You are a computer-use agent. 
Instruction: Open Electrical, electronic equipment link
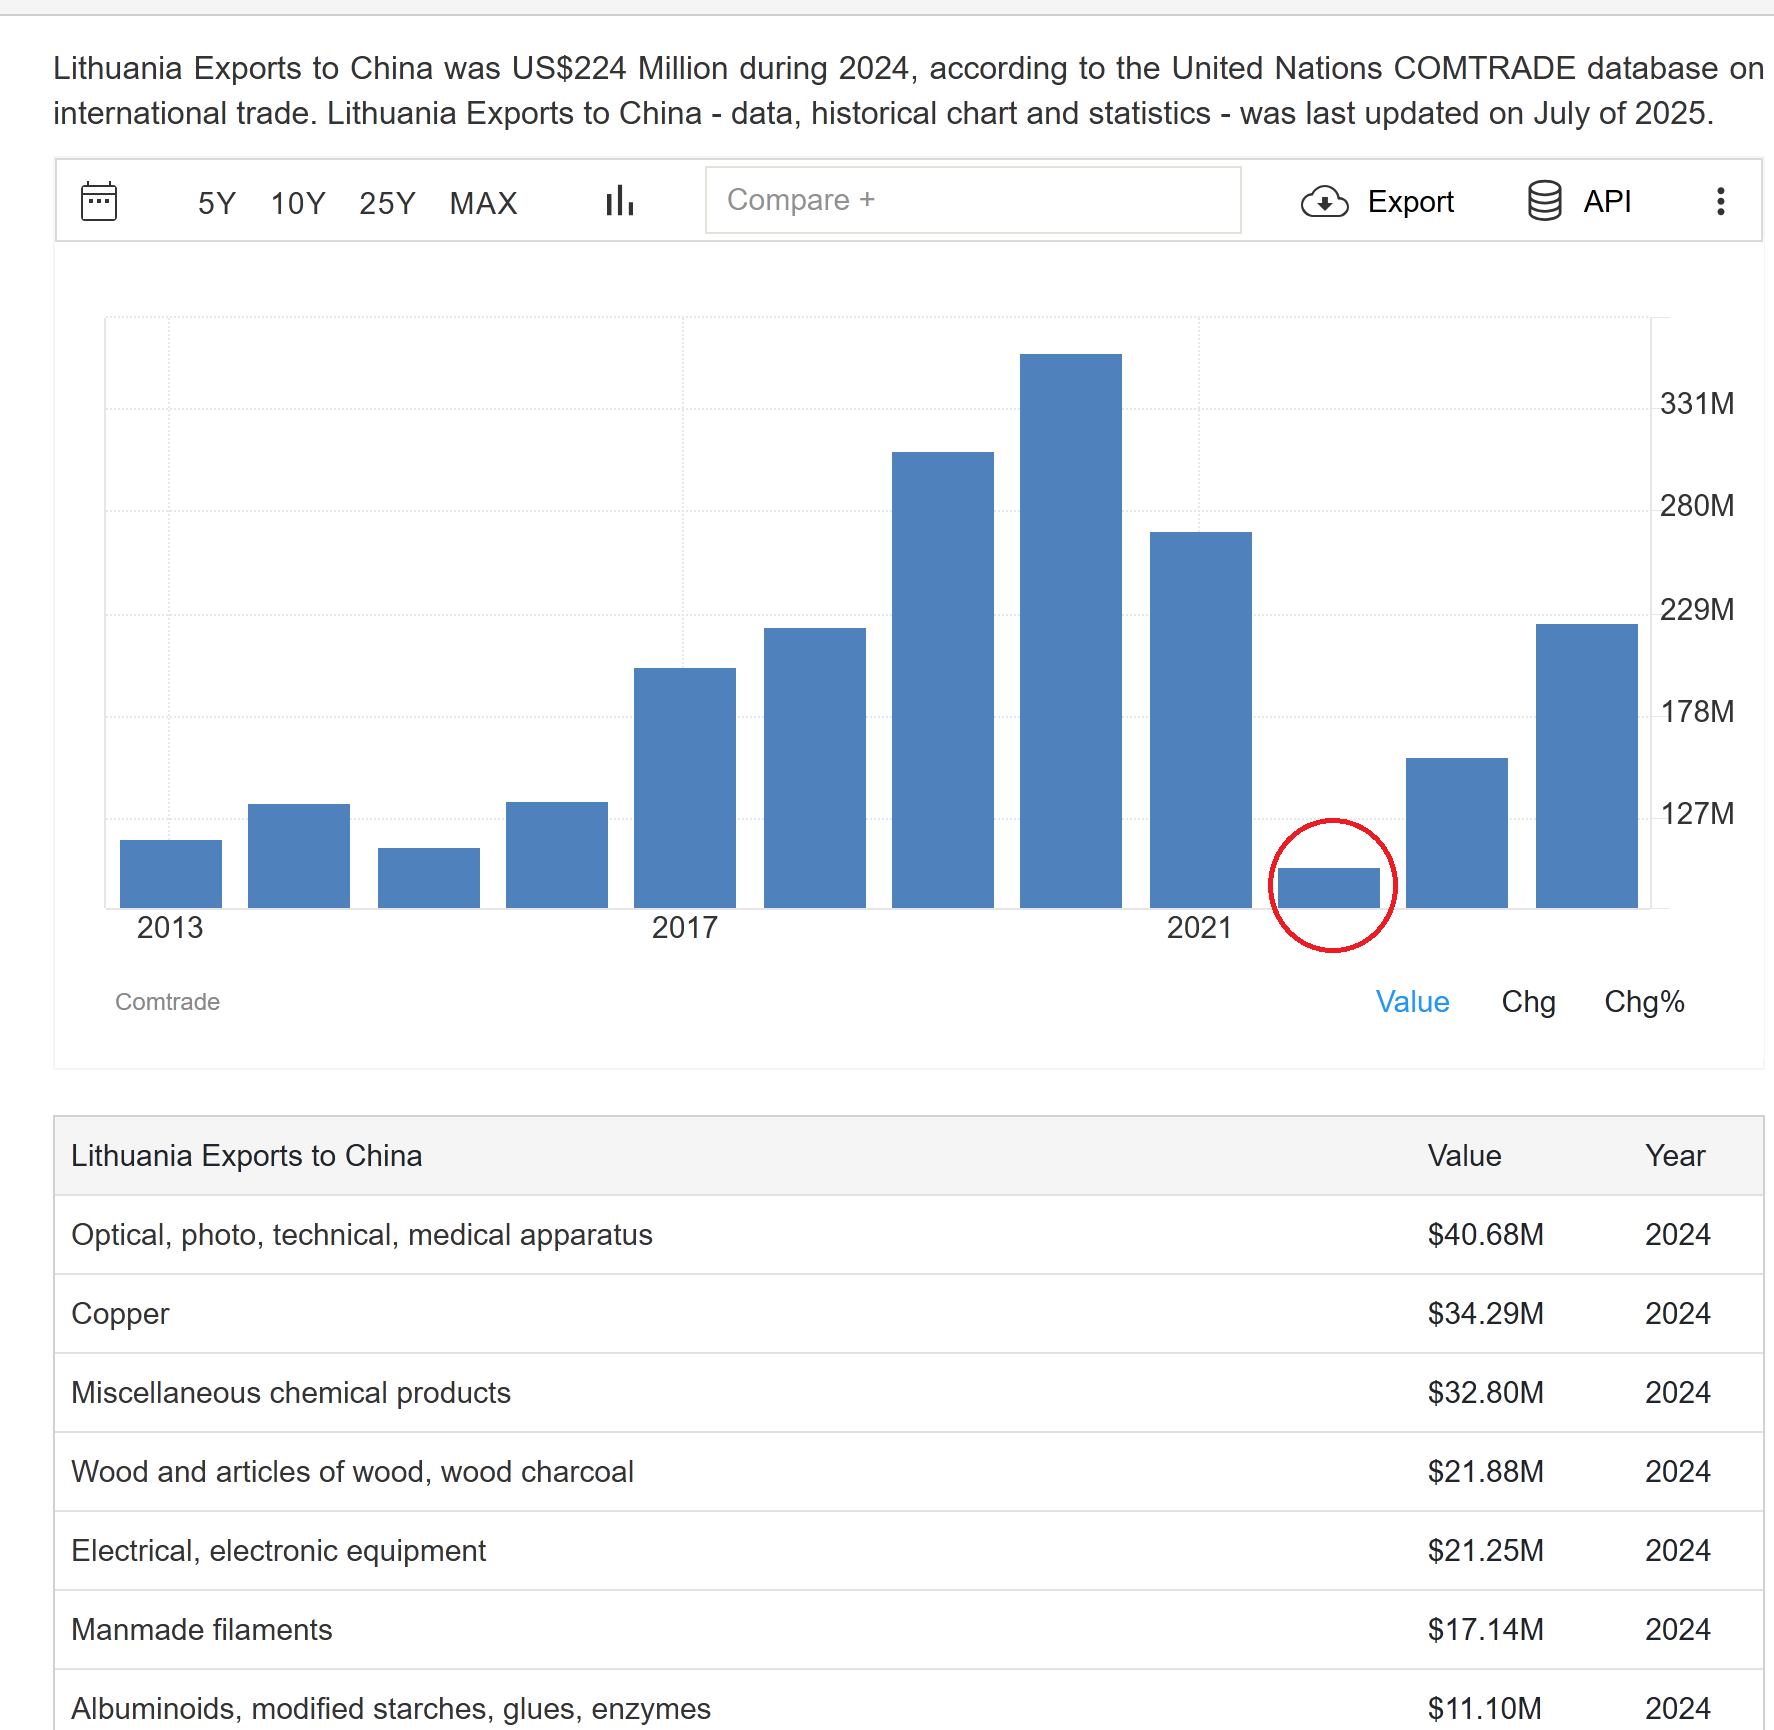coord(279,1550)
